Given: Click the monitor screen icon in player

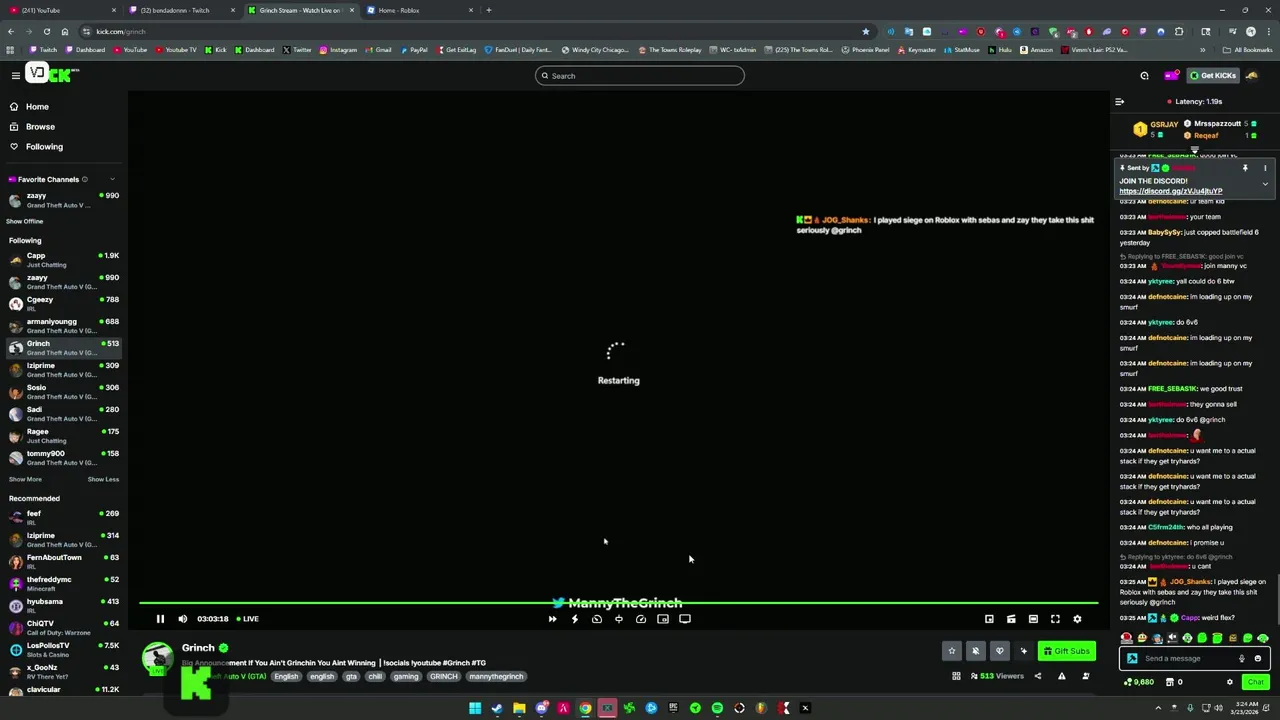Looking at the screenshot, I should coord(685,619).
